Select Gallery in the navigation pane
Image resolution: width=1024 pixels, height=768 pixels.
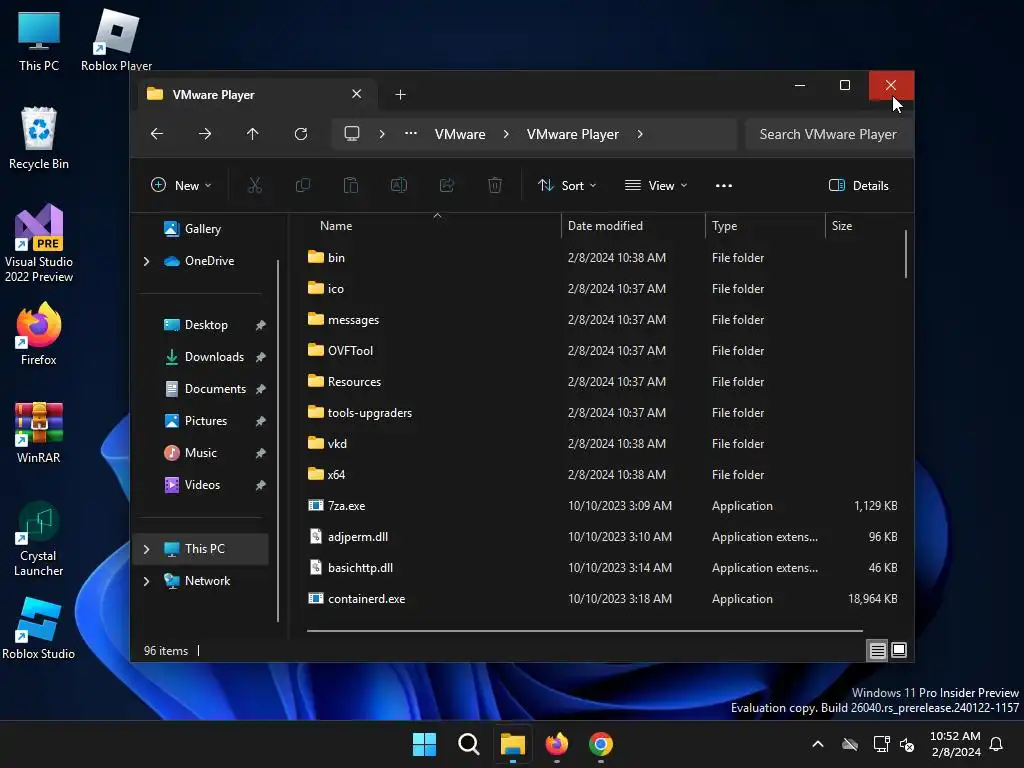202,229
